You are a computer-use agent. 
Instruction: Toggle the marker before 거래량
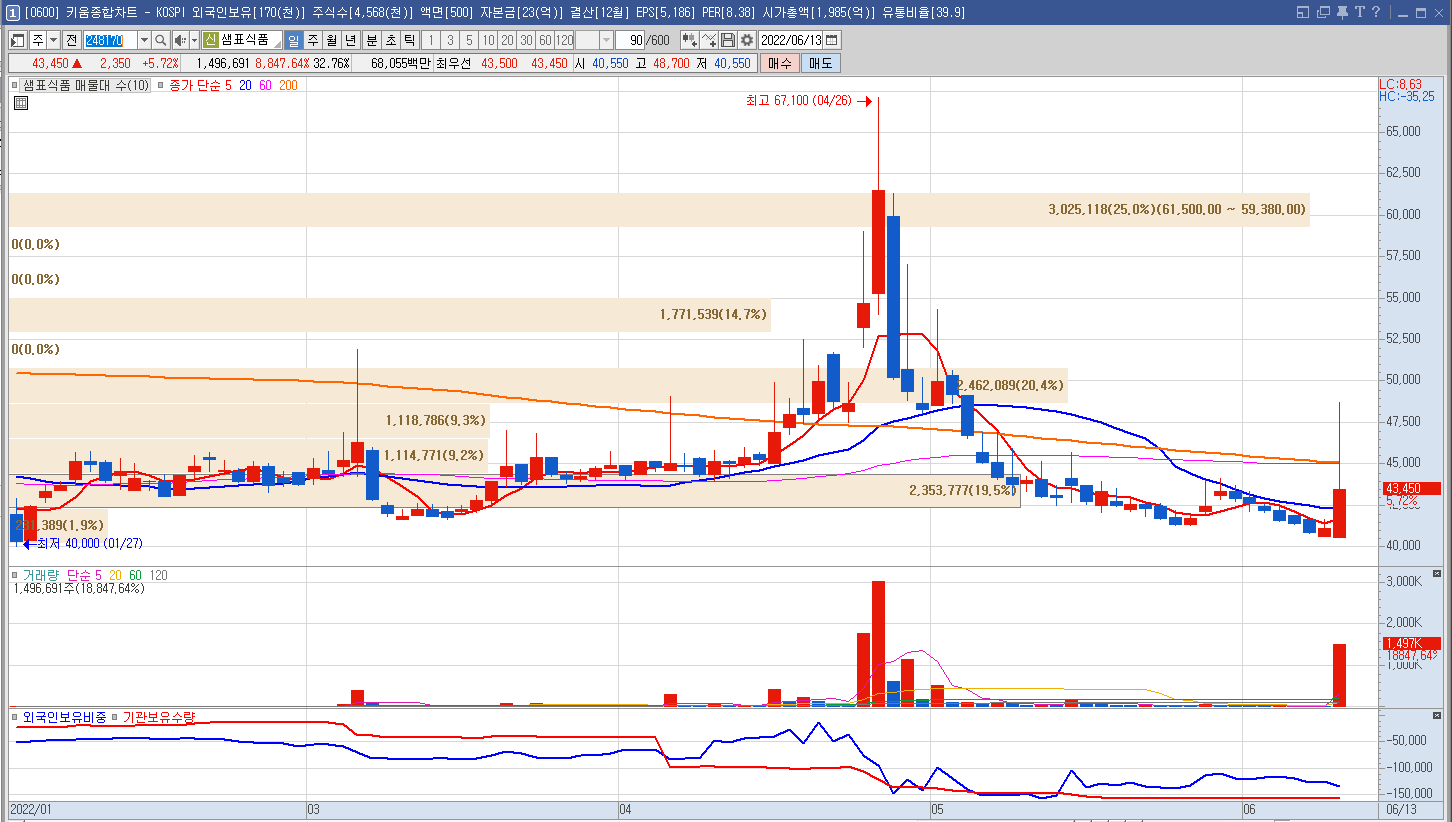coord(15,575)
